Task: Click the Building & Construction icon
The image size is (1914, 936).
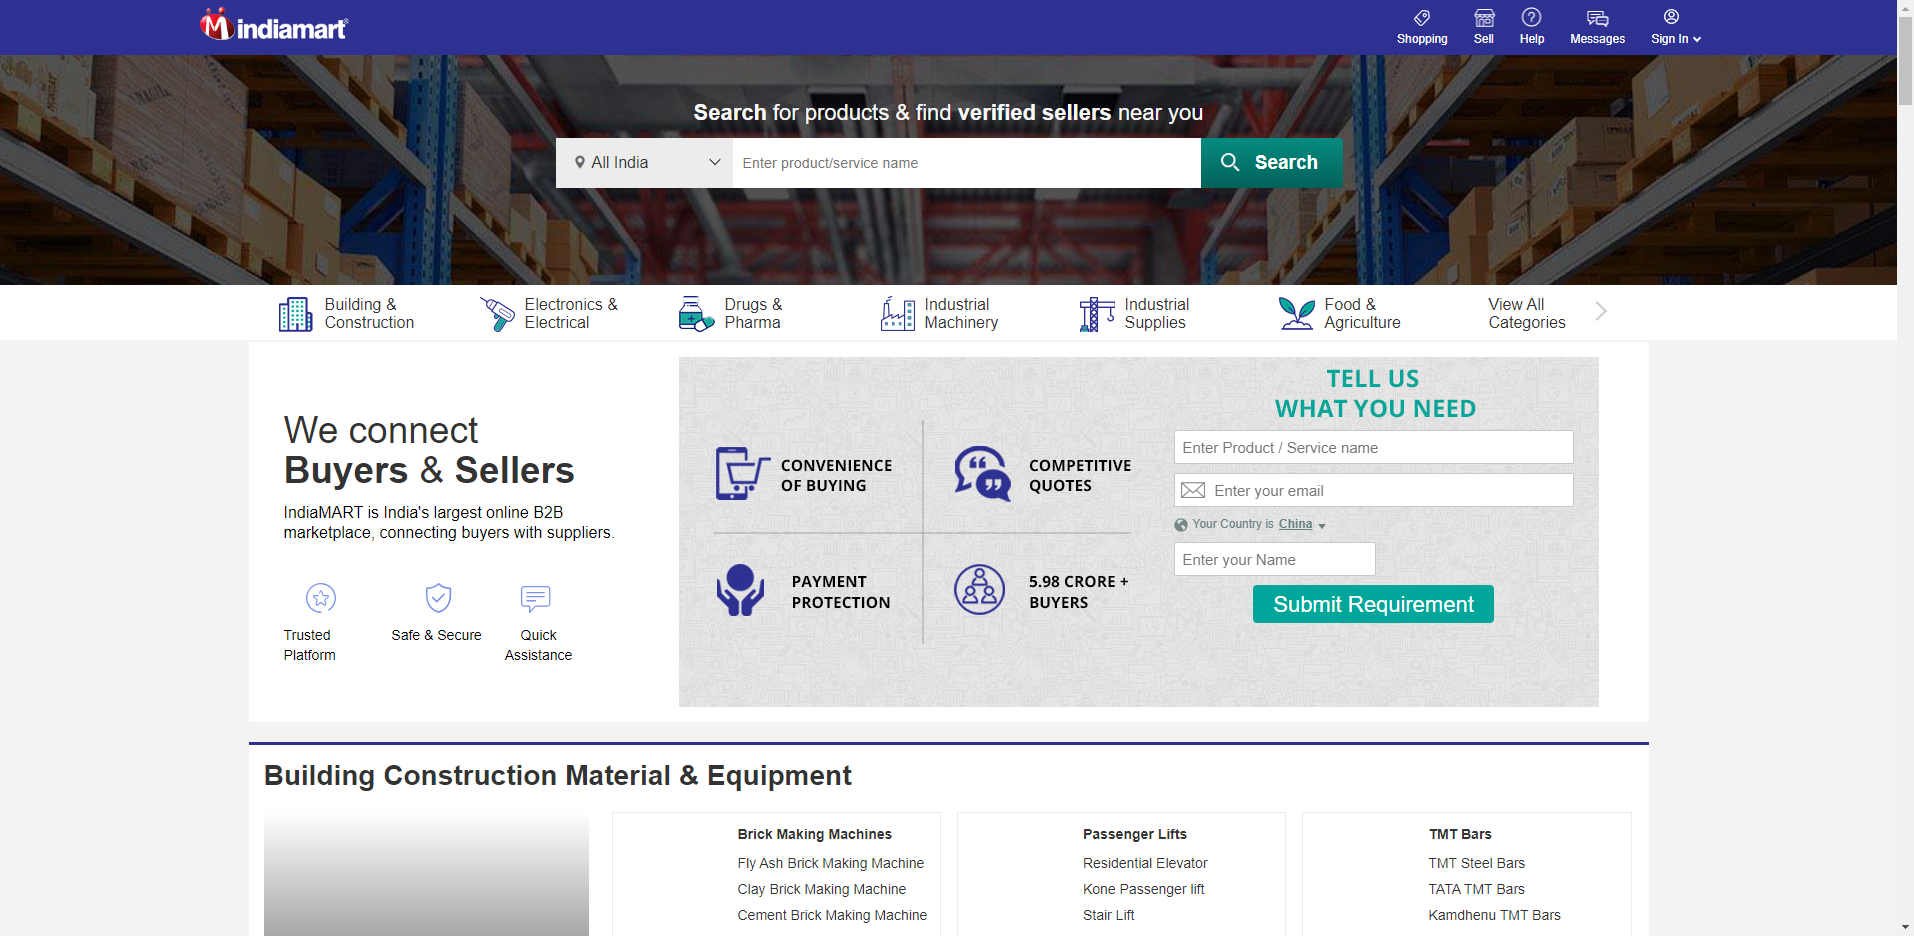Action: click(x=295, y=314)
